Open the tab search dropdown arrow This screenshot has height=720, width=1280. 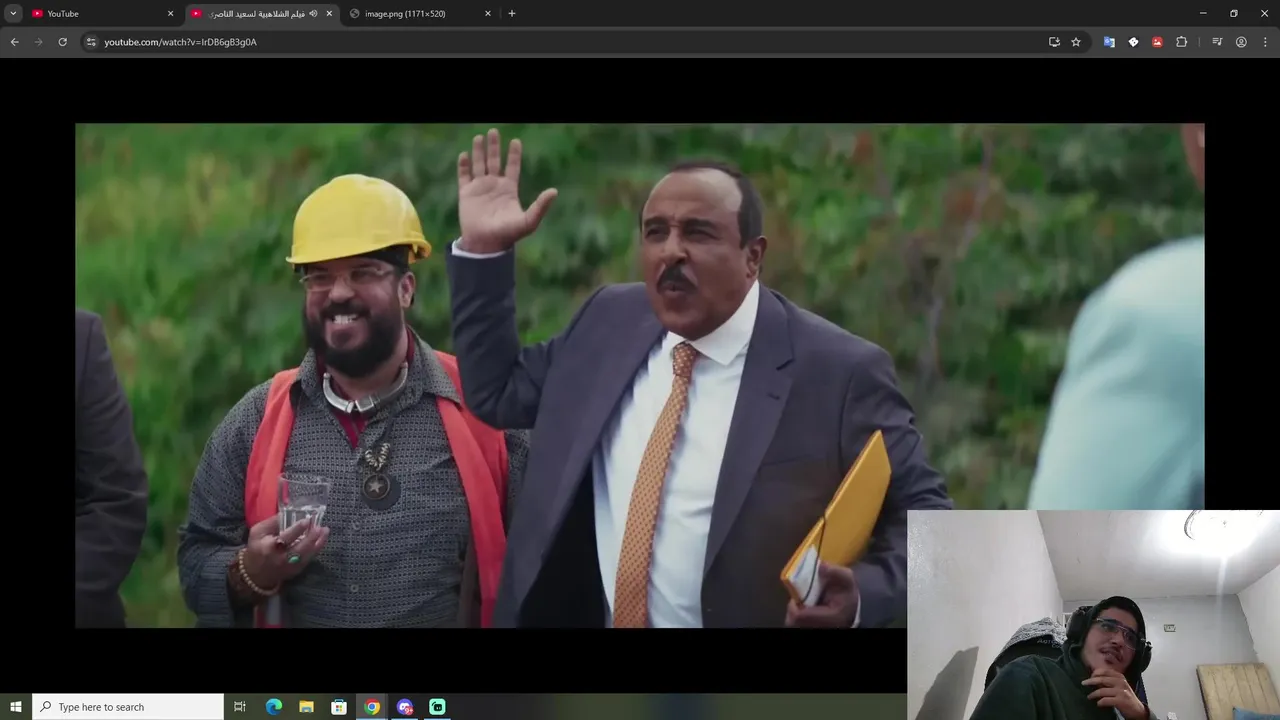(x=13, y=13)
